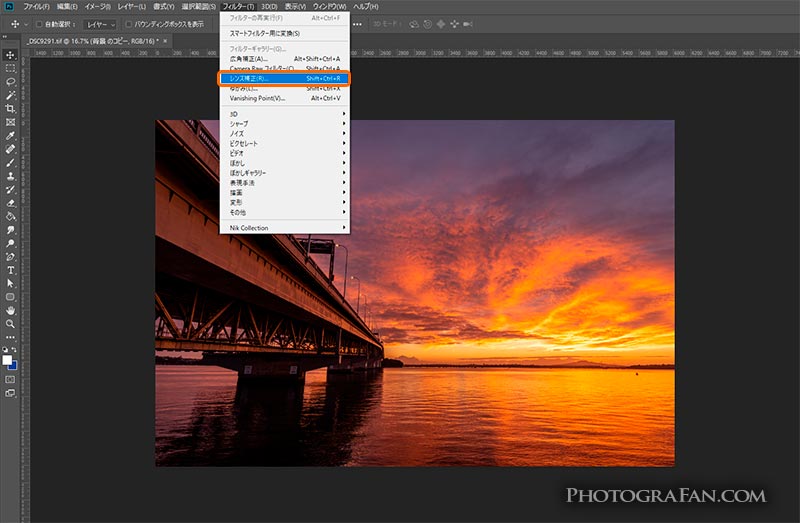Select the Brush tool
Viewport: 800px width, 523px height.
point(10,163)
